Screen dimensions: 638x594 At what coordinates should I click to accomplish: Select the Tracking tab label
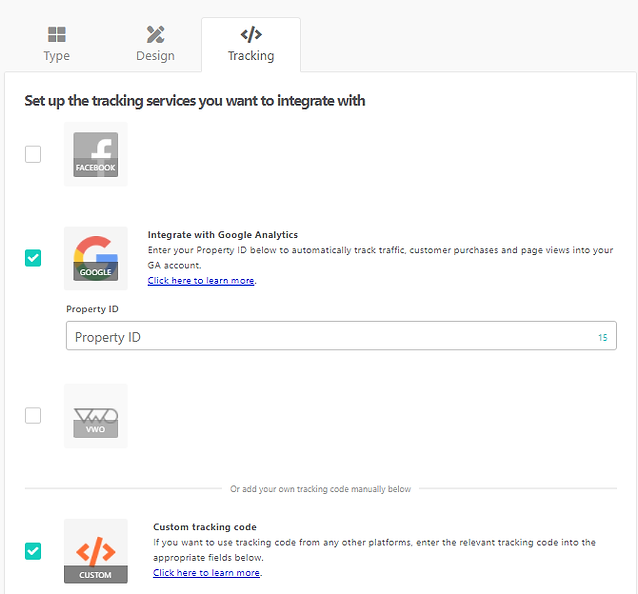click(x=251, y=56)
